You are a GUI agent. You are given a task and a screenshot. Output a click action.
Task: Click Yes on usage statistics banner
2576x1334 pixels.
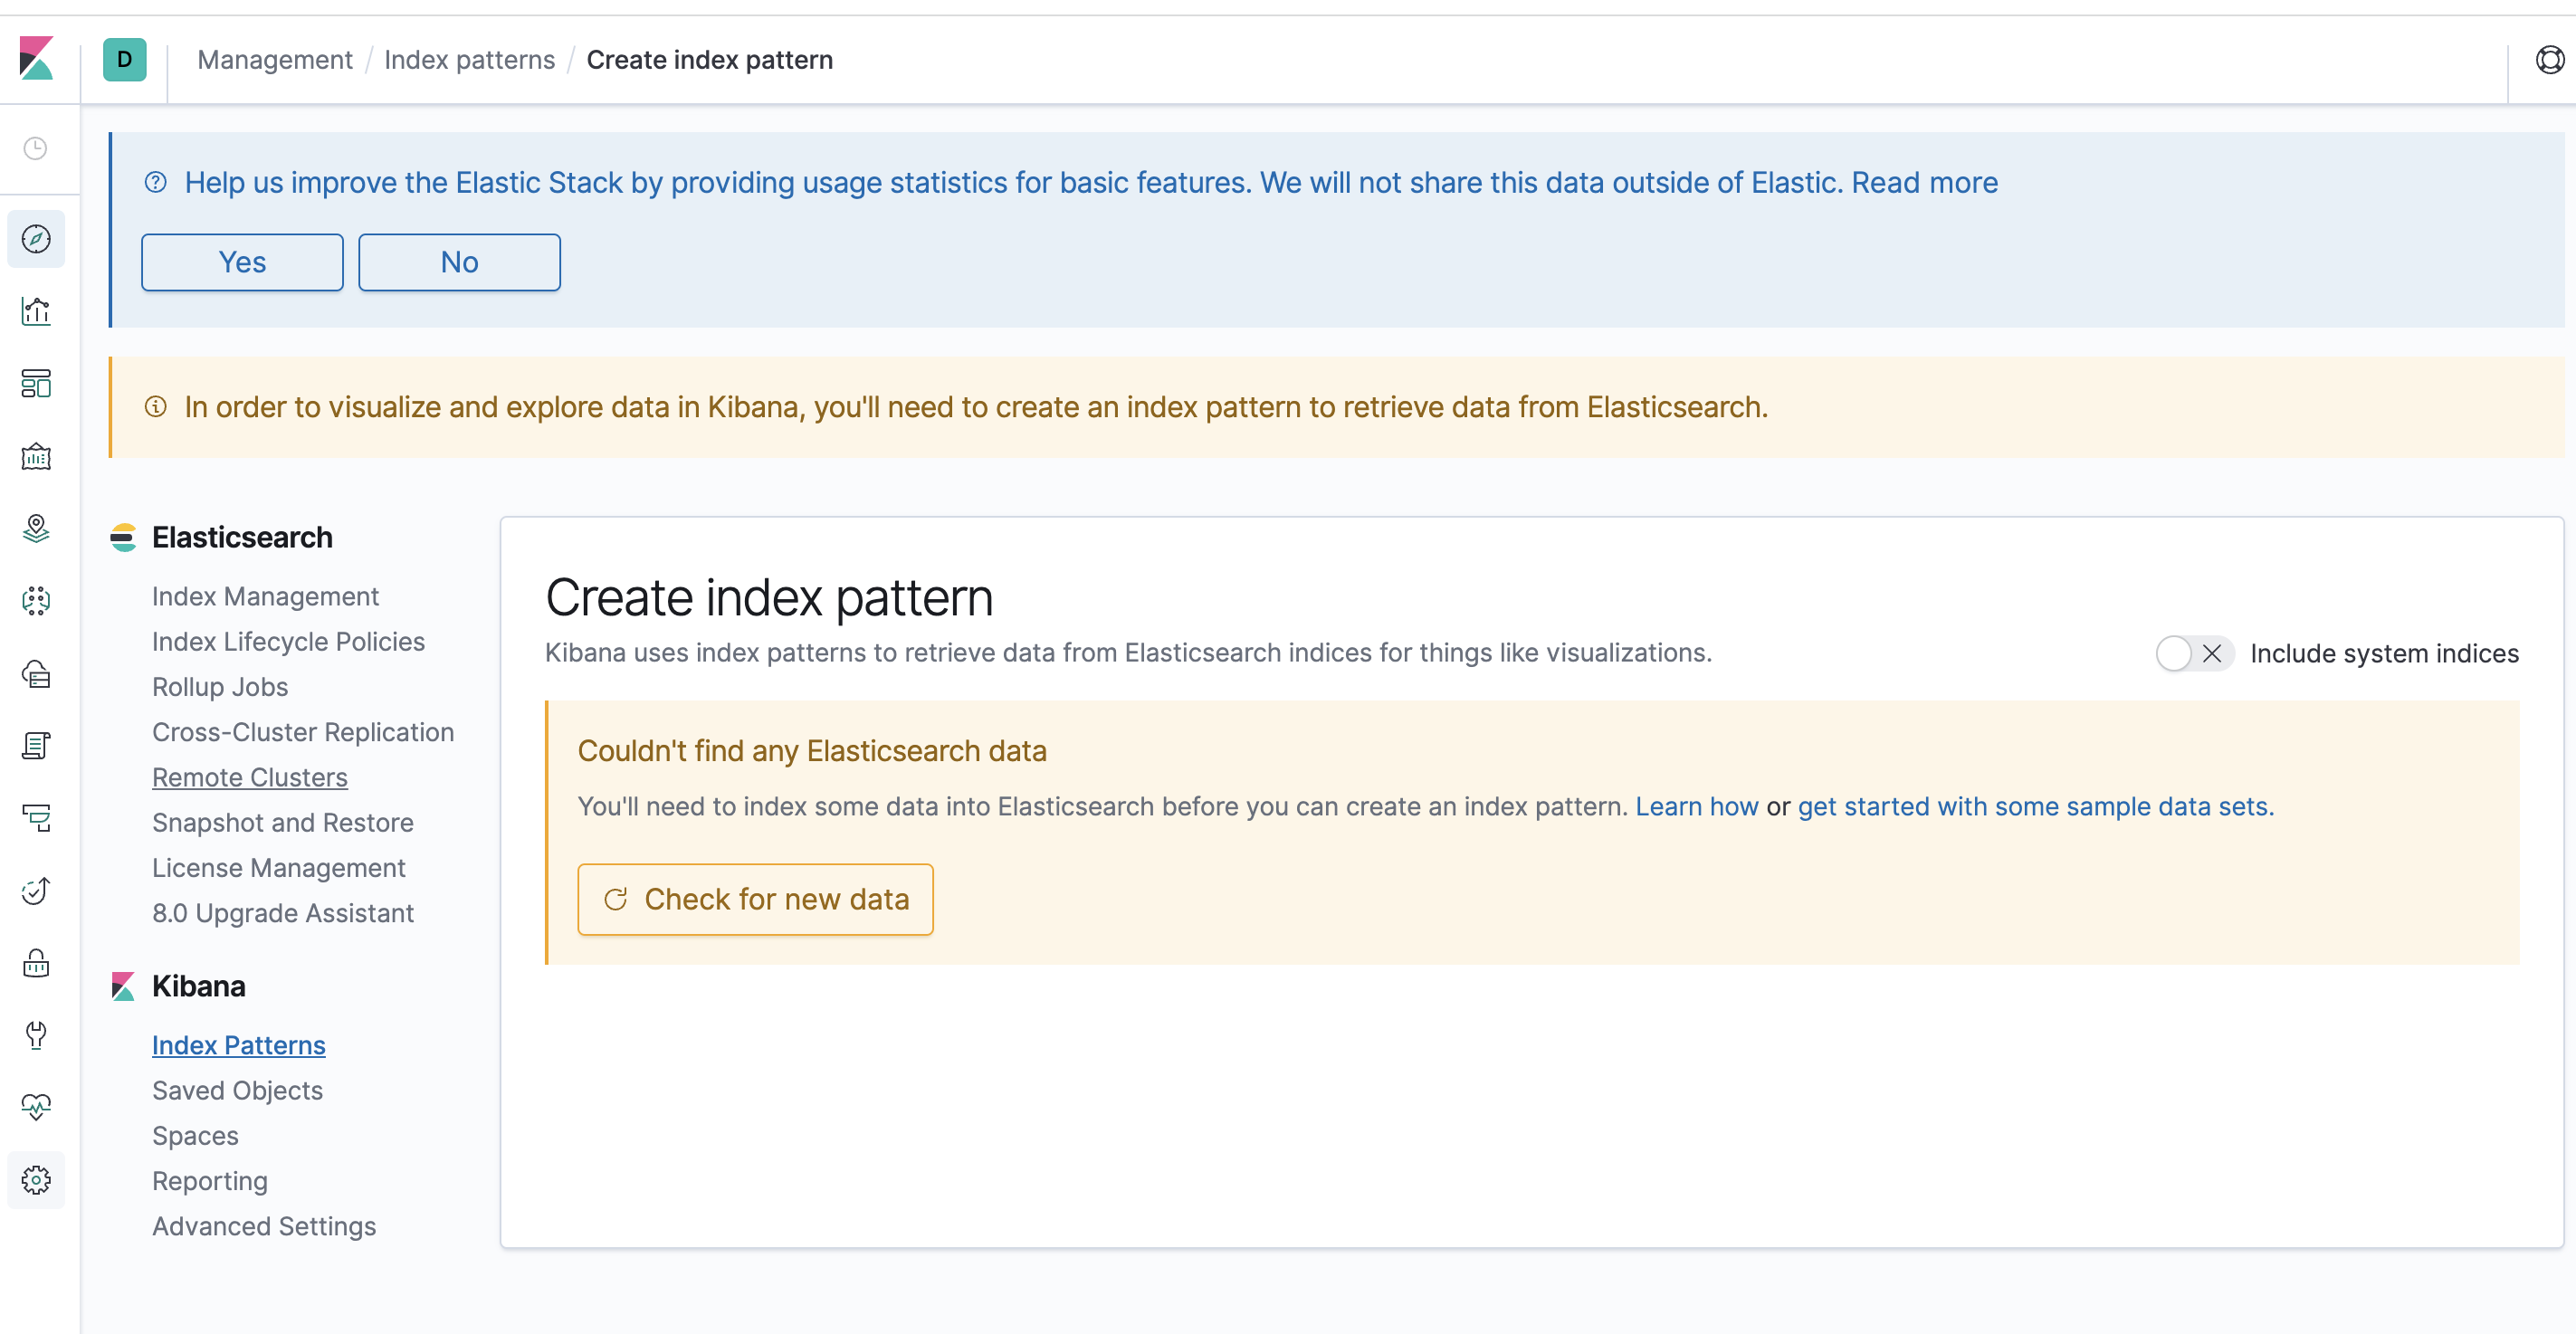tap(242, 262)
